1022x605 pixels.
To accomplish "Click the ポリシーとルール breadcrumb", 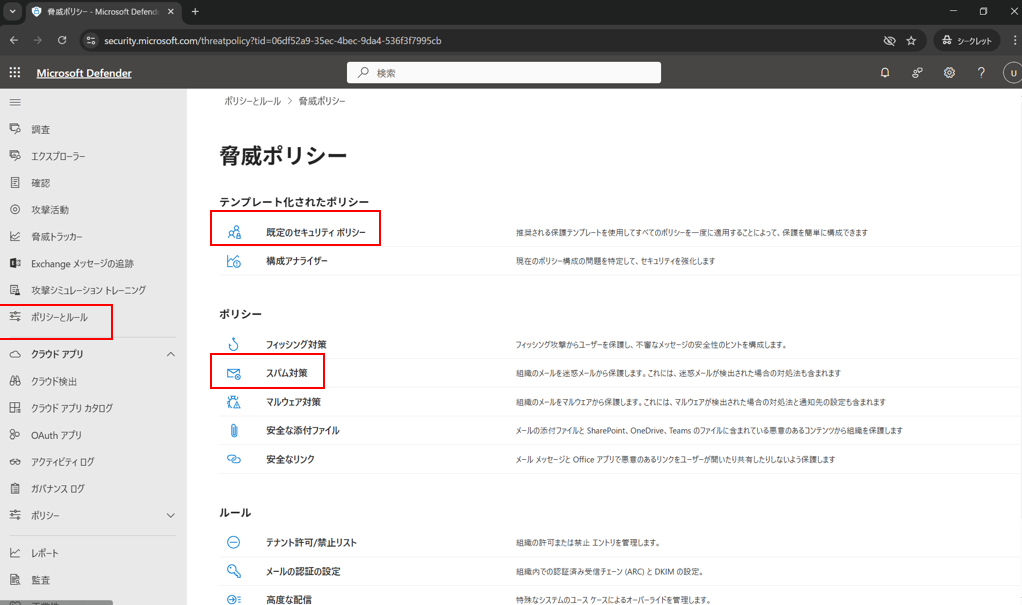I will click(252, 101).
